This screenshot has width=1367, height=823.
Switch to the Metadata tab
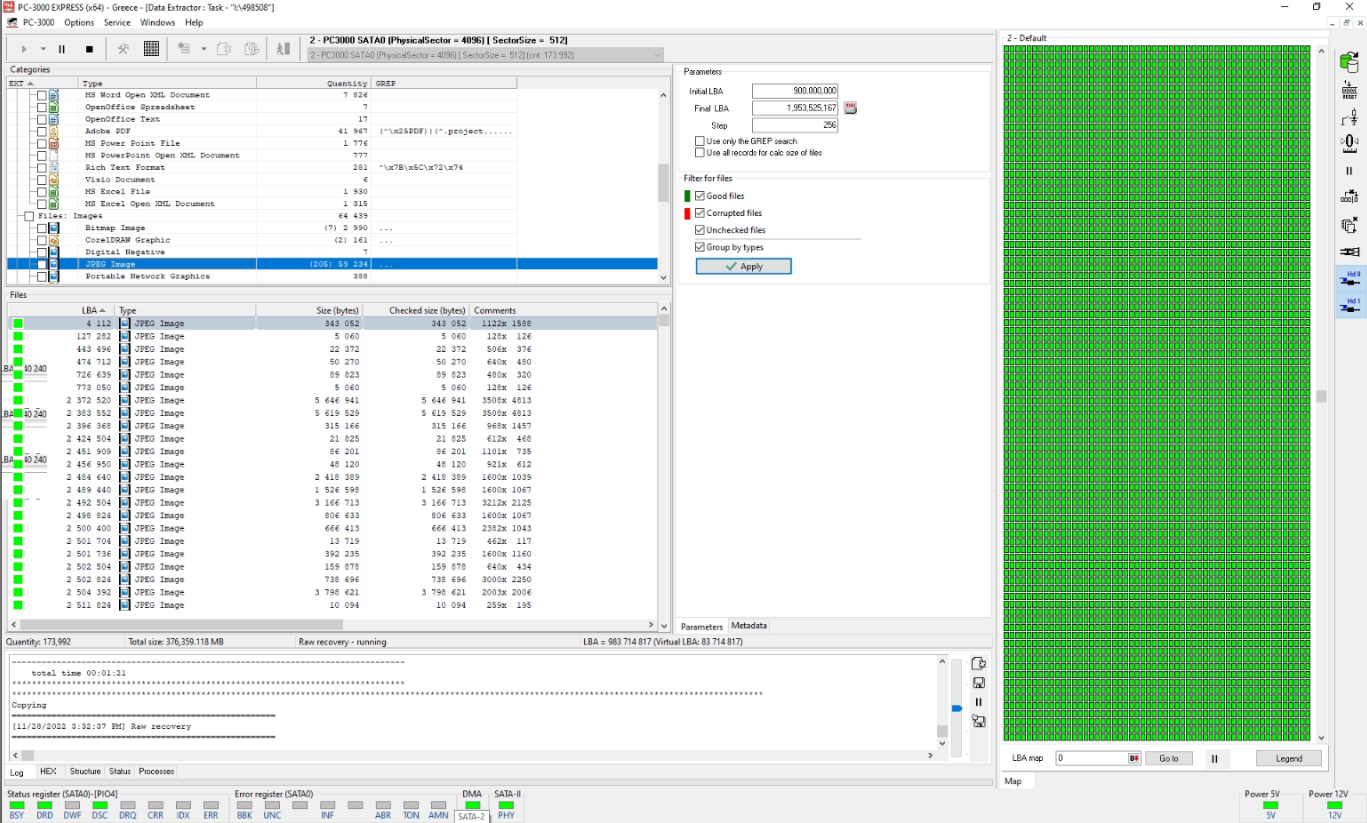pyautogui.click(x=749, y=626)
